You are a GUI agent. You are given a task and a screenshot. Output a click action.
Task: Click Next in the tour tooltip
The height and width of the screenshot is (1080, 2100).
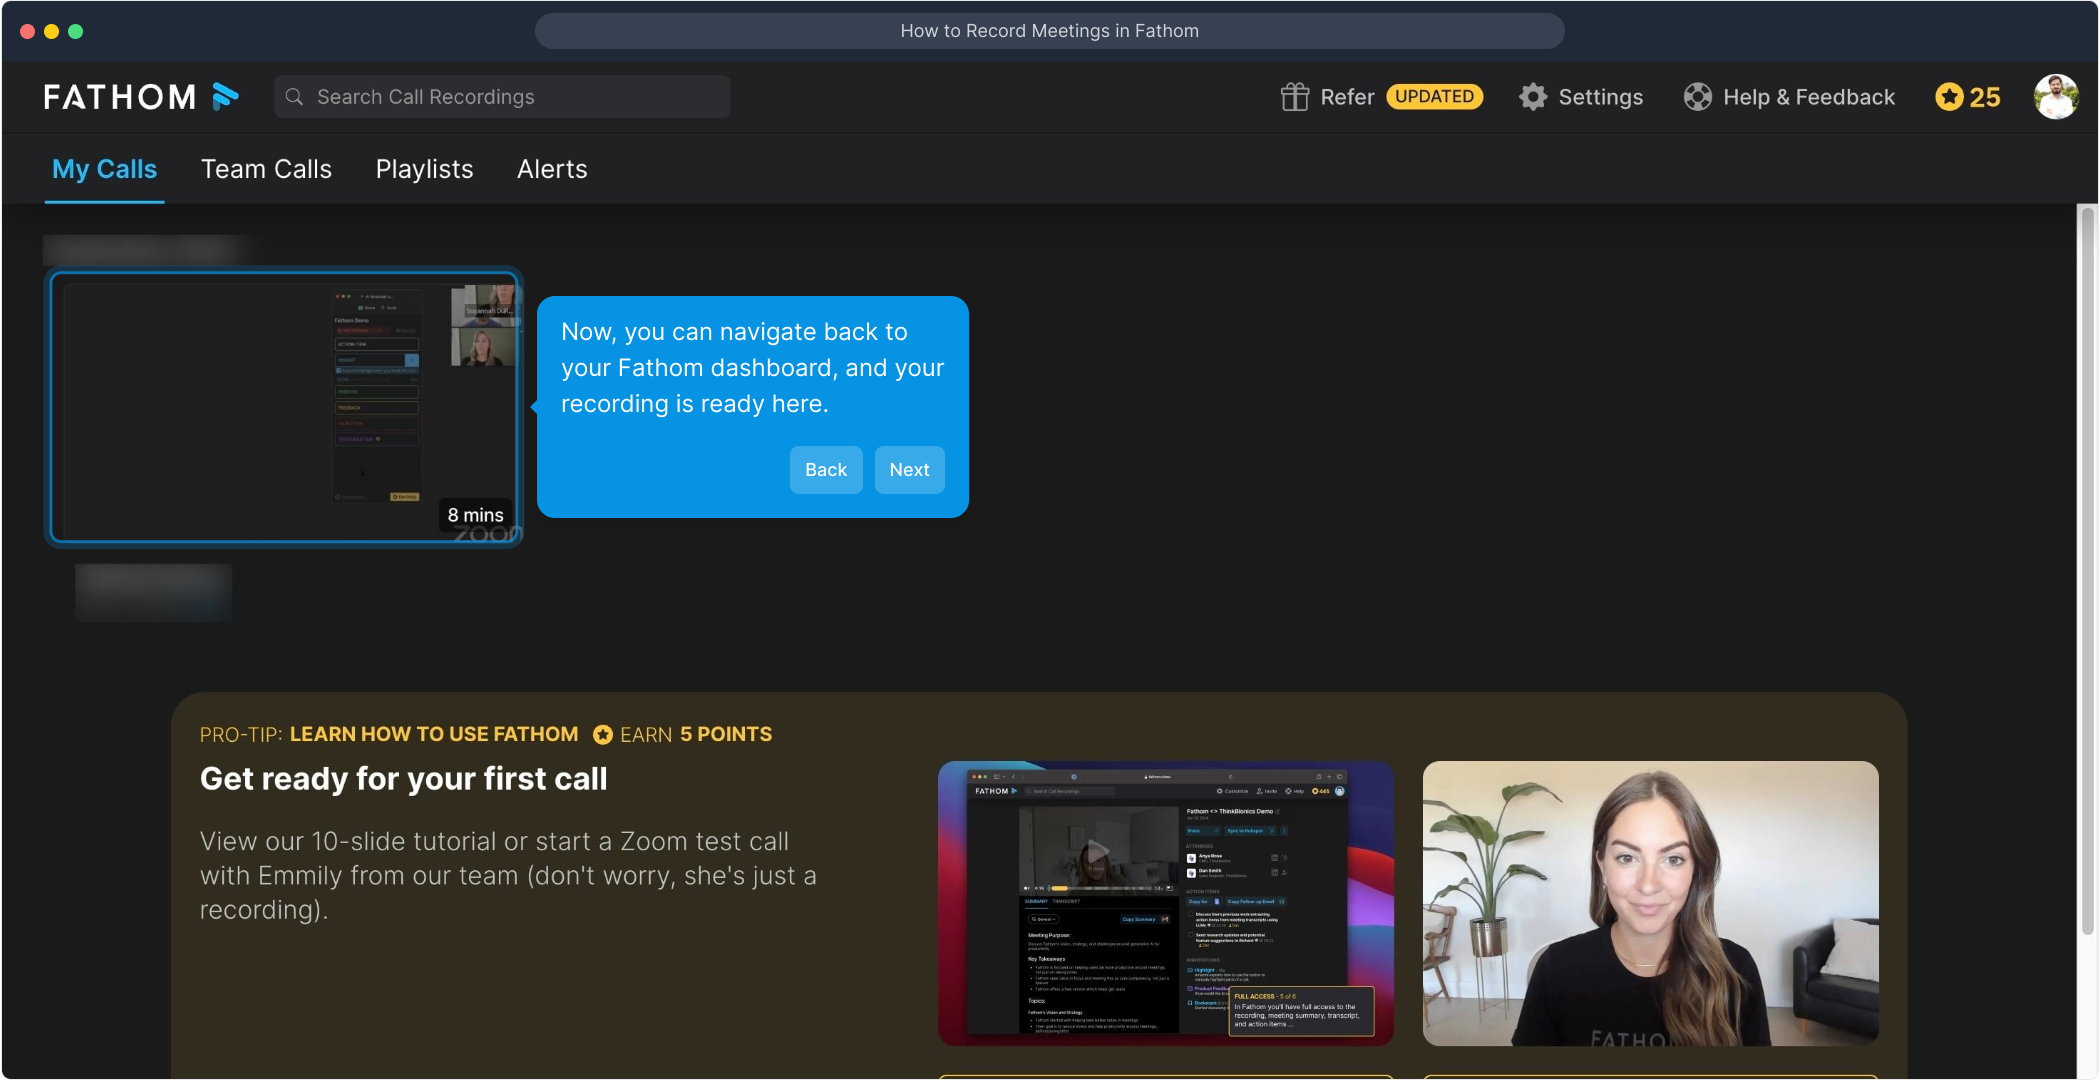pyautogui.click(x=909, y=470)
